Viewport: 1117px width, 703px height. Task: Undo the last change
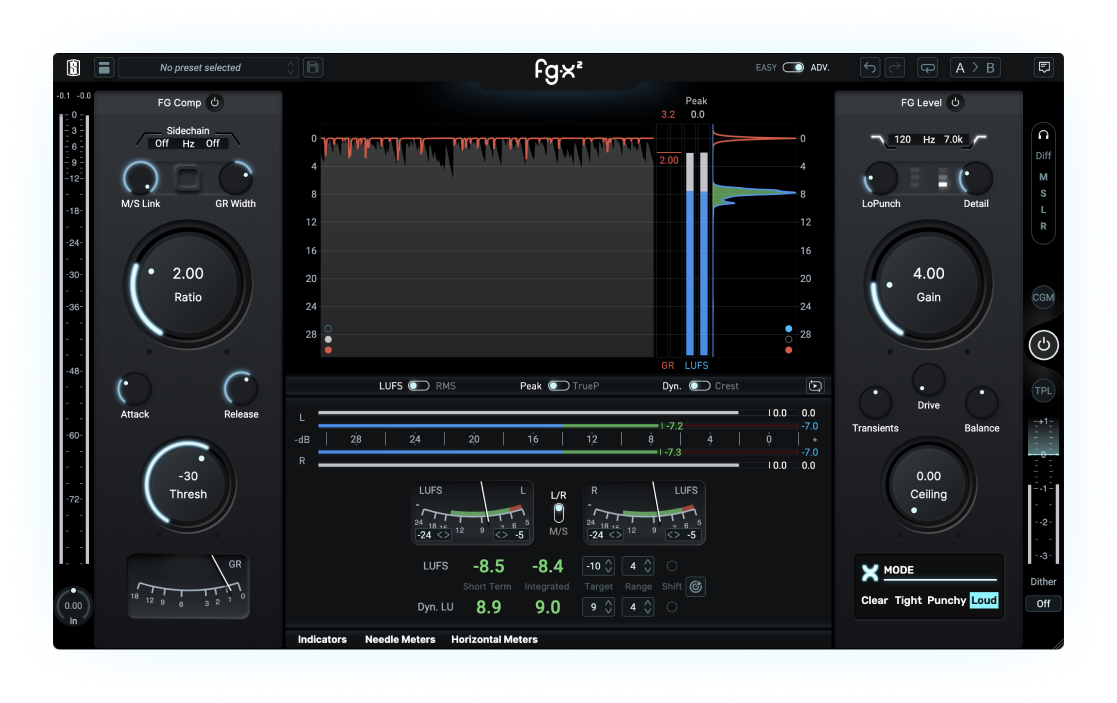pos(870,68)
